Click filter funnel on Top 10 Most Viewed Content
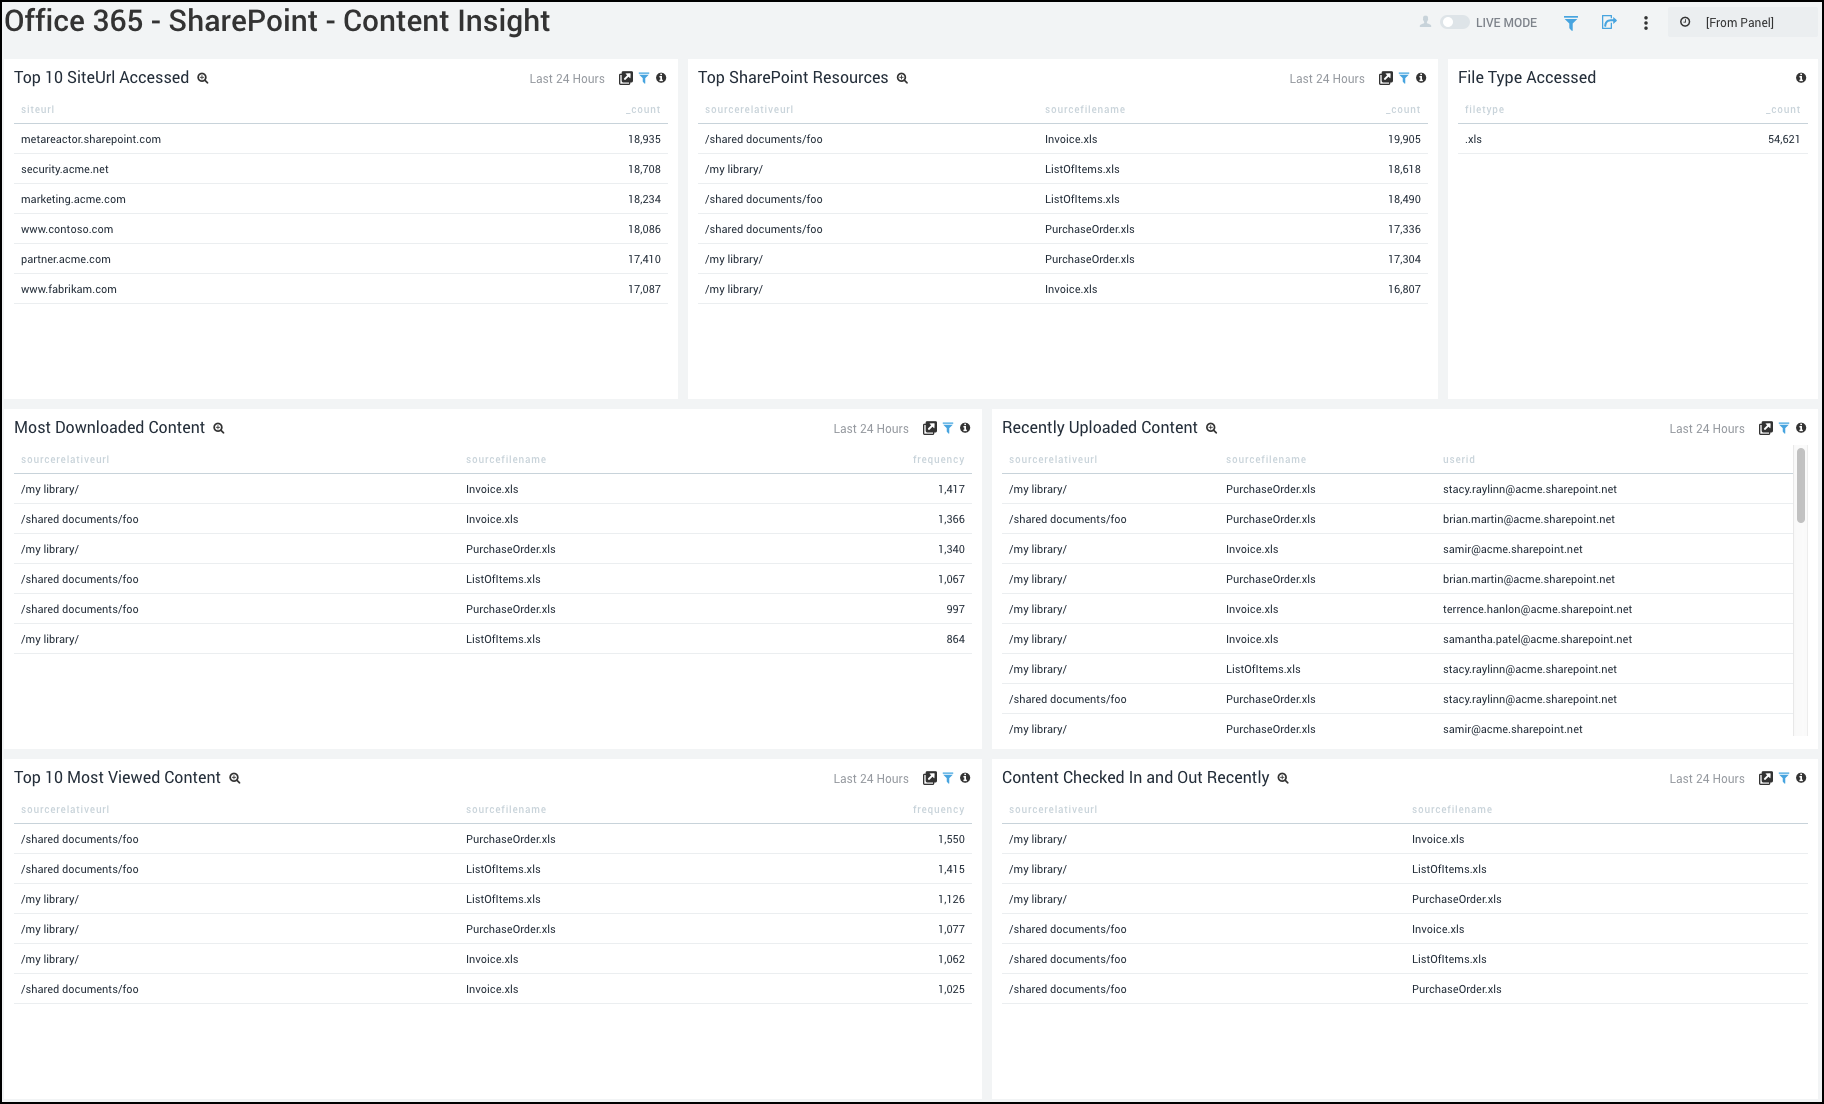 (948, 777)
